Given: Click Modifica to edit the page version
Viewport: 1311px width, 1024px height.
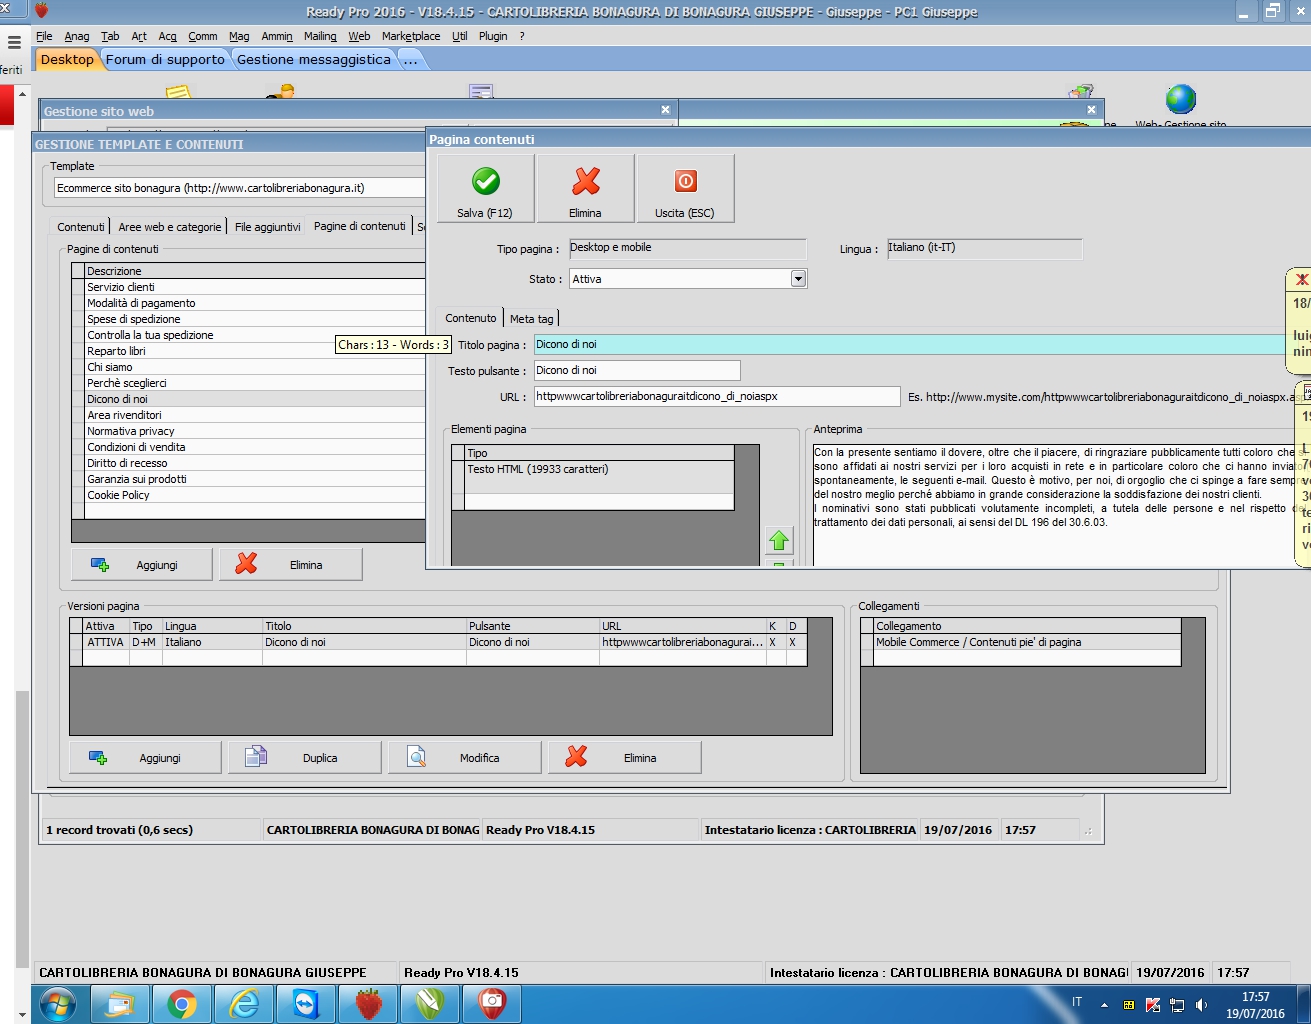Looking at the screenshot, I should click(x=465, y=758).
